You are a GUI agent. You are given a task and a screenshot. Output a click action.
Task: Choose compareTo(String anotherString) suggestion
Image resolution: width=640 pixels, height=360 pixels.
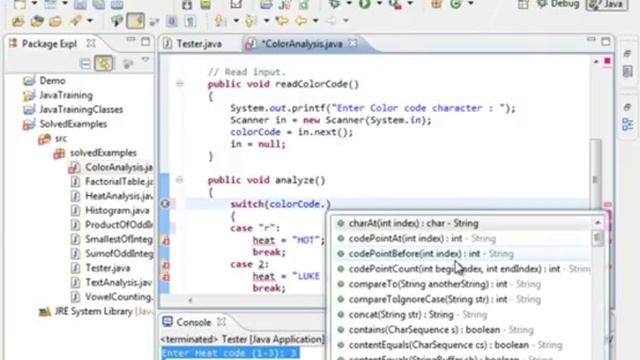[x=462, y=284]
